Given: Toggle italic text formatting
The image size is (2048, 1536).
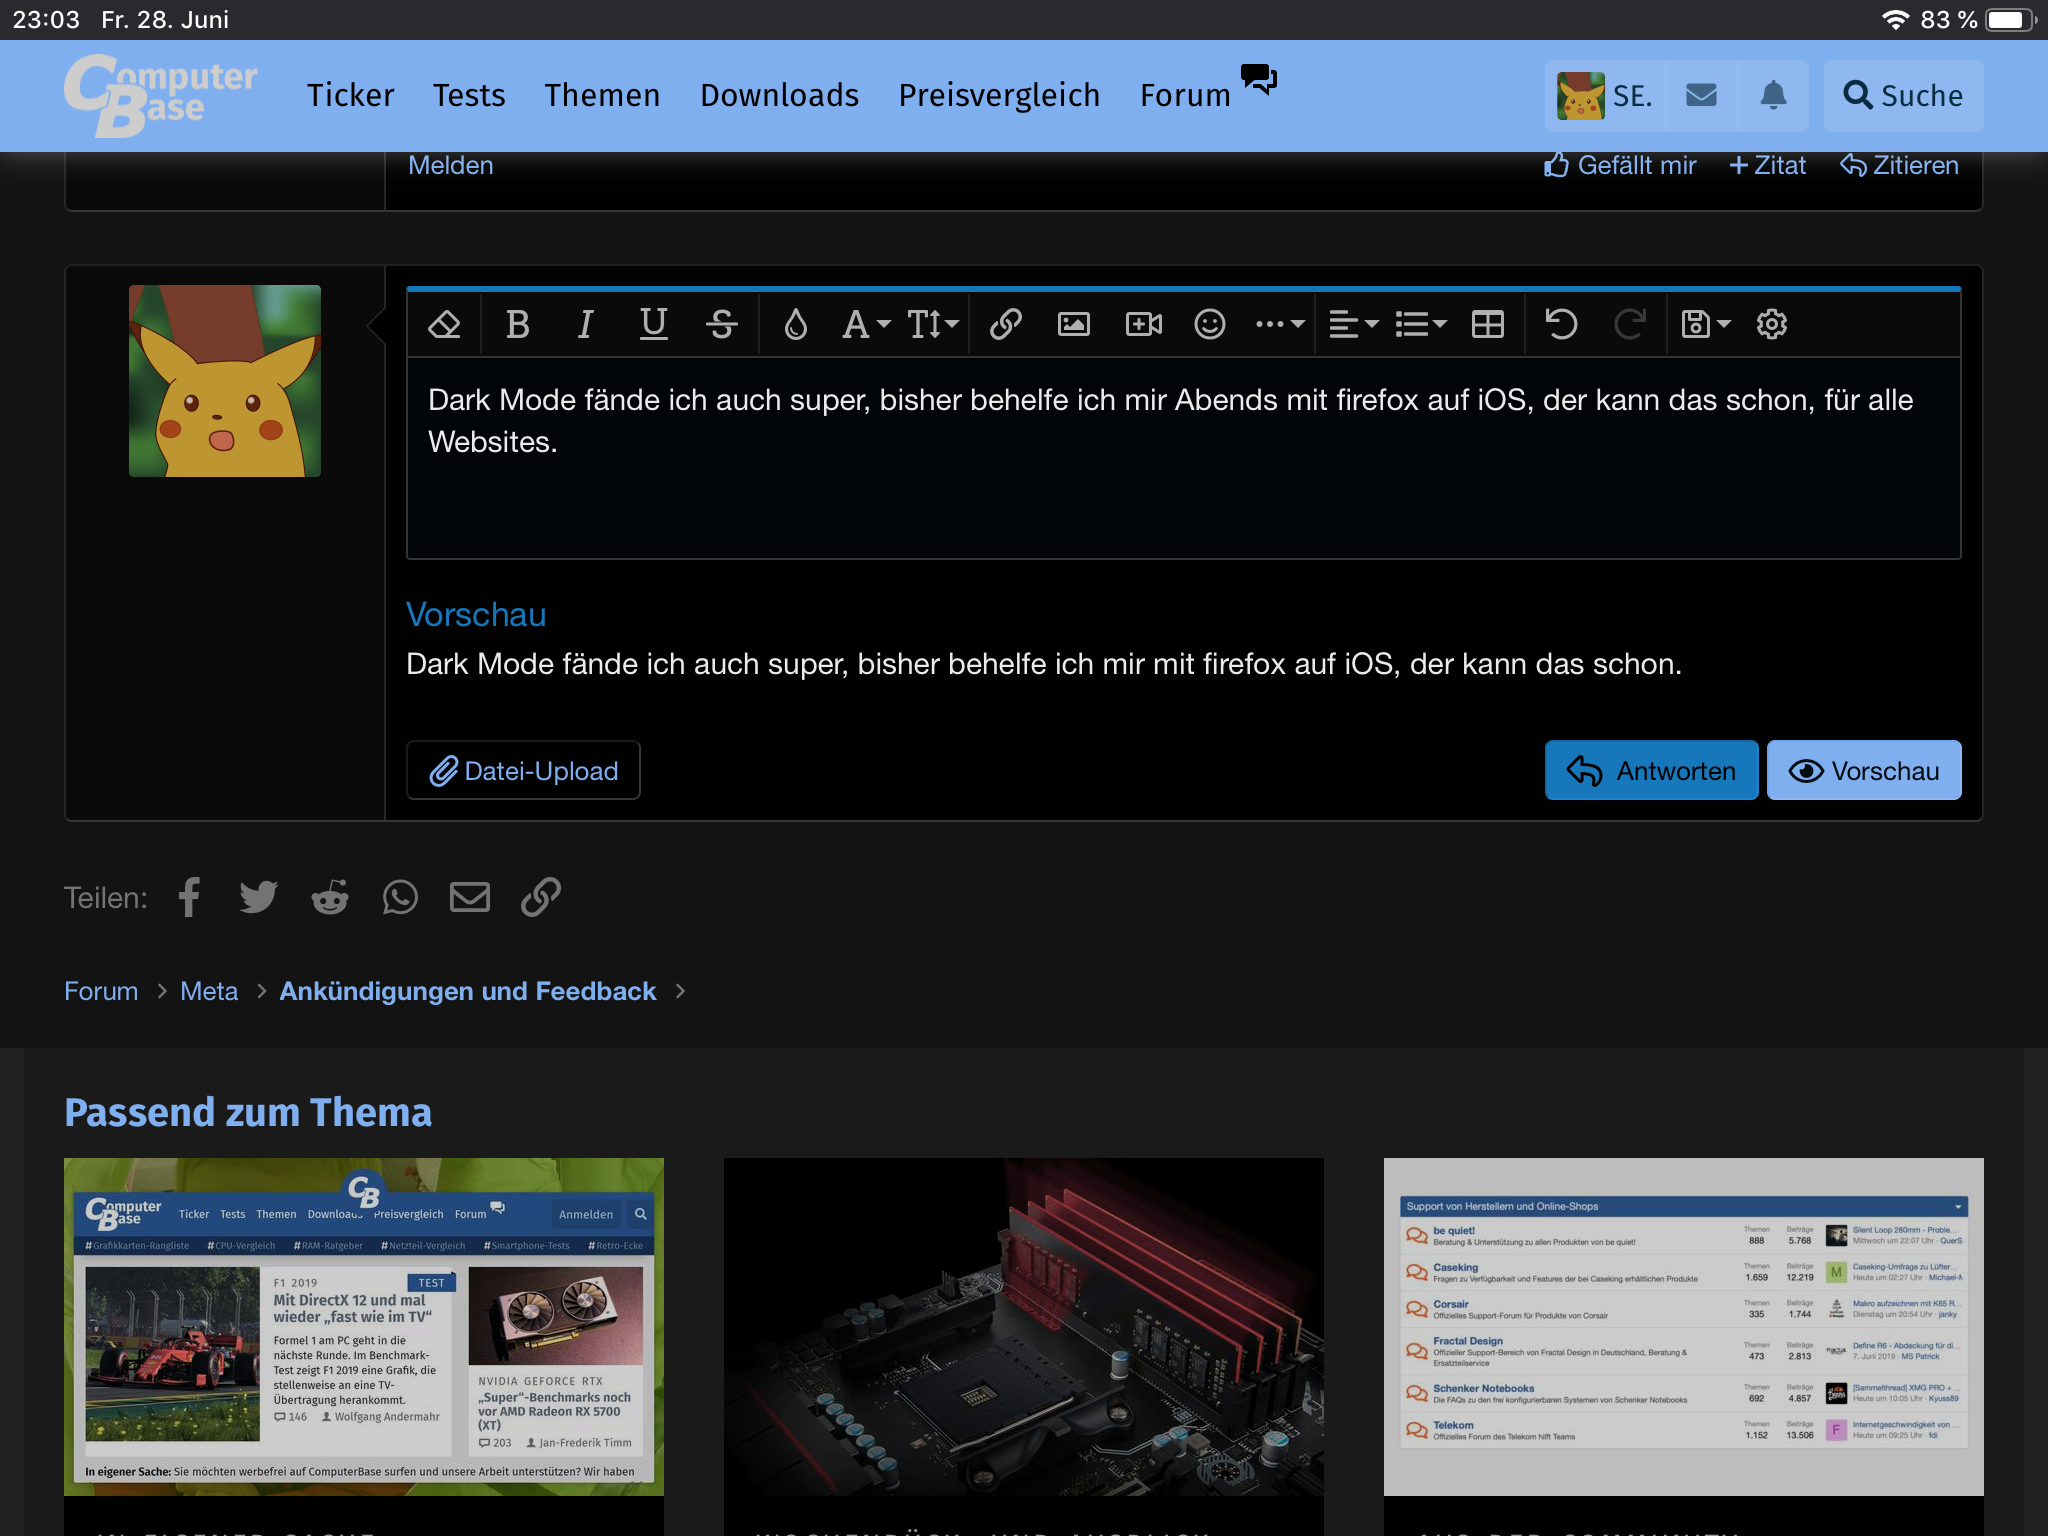Looking at the screenshot, I should pos(585,324).
